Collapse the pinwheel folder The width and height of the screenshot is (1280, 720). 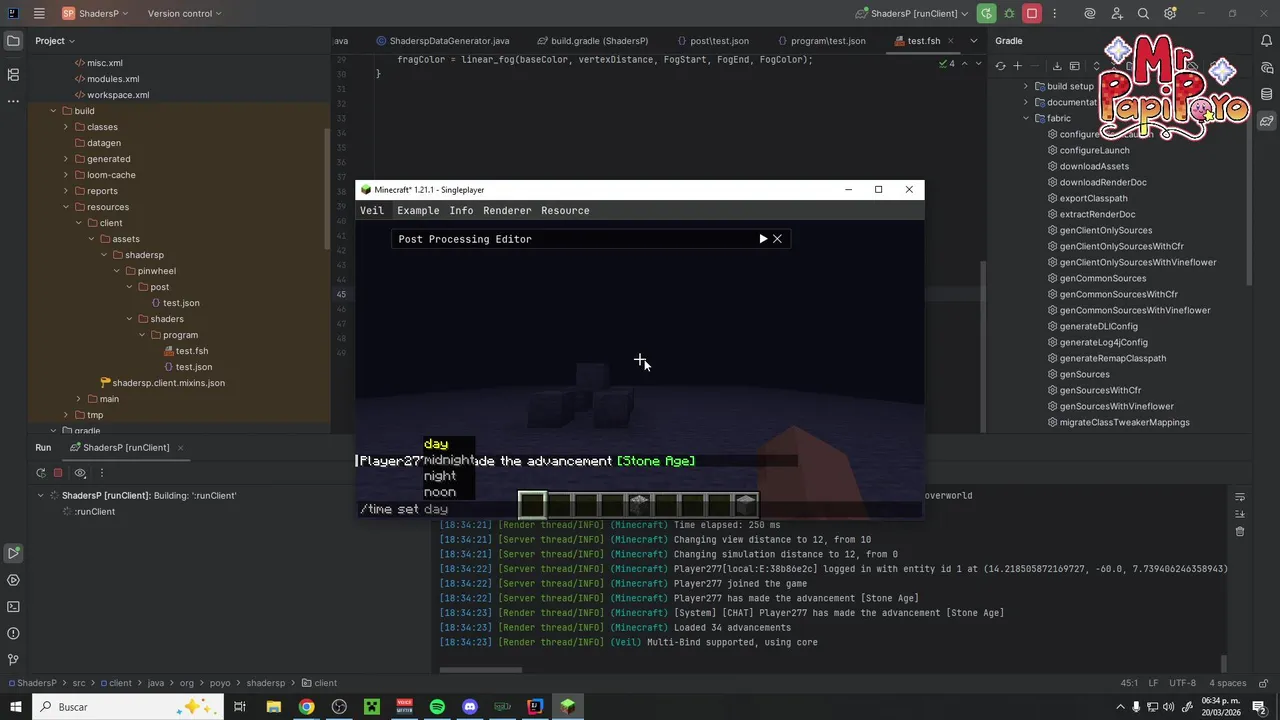point(117,271)
